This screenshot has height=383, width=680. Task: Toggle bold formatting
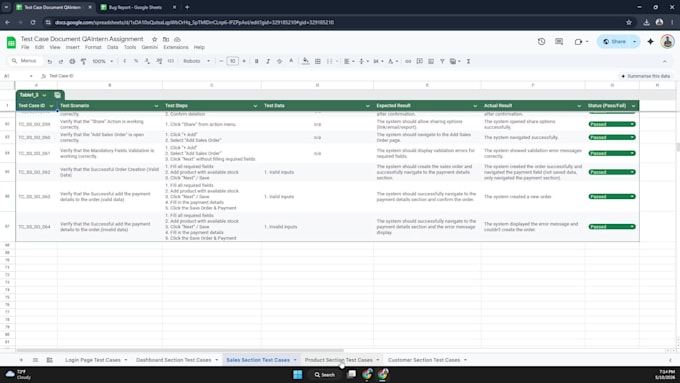click(256, 62)
